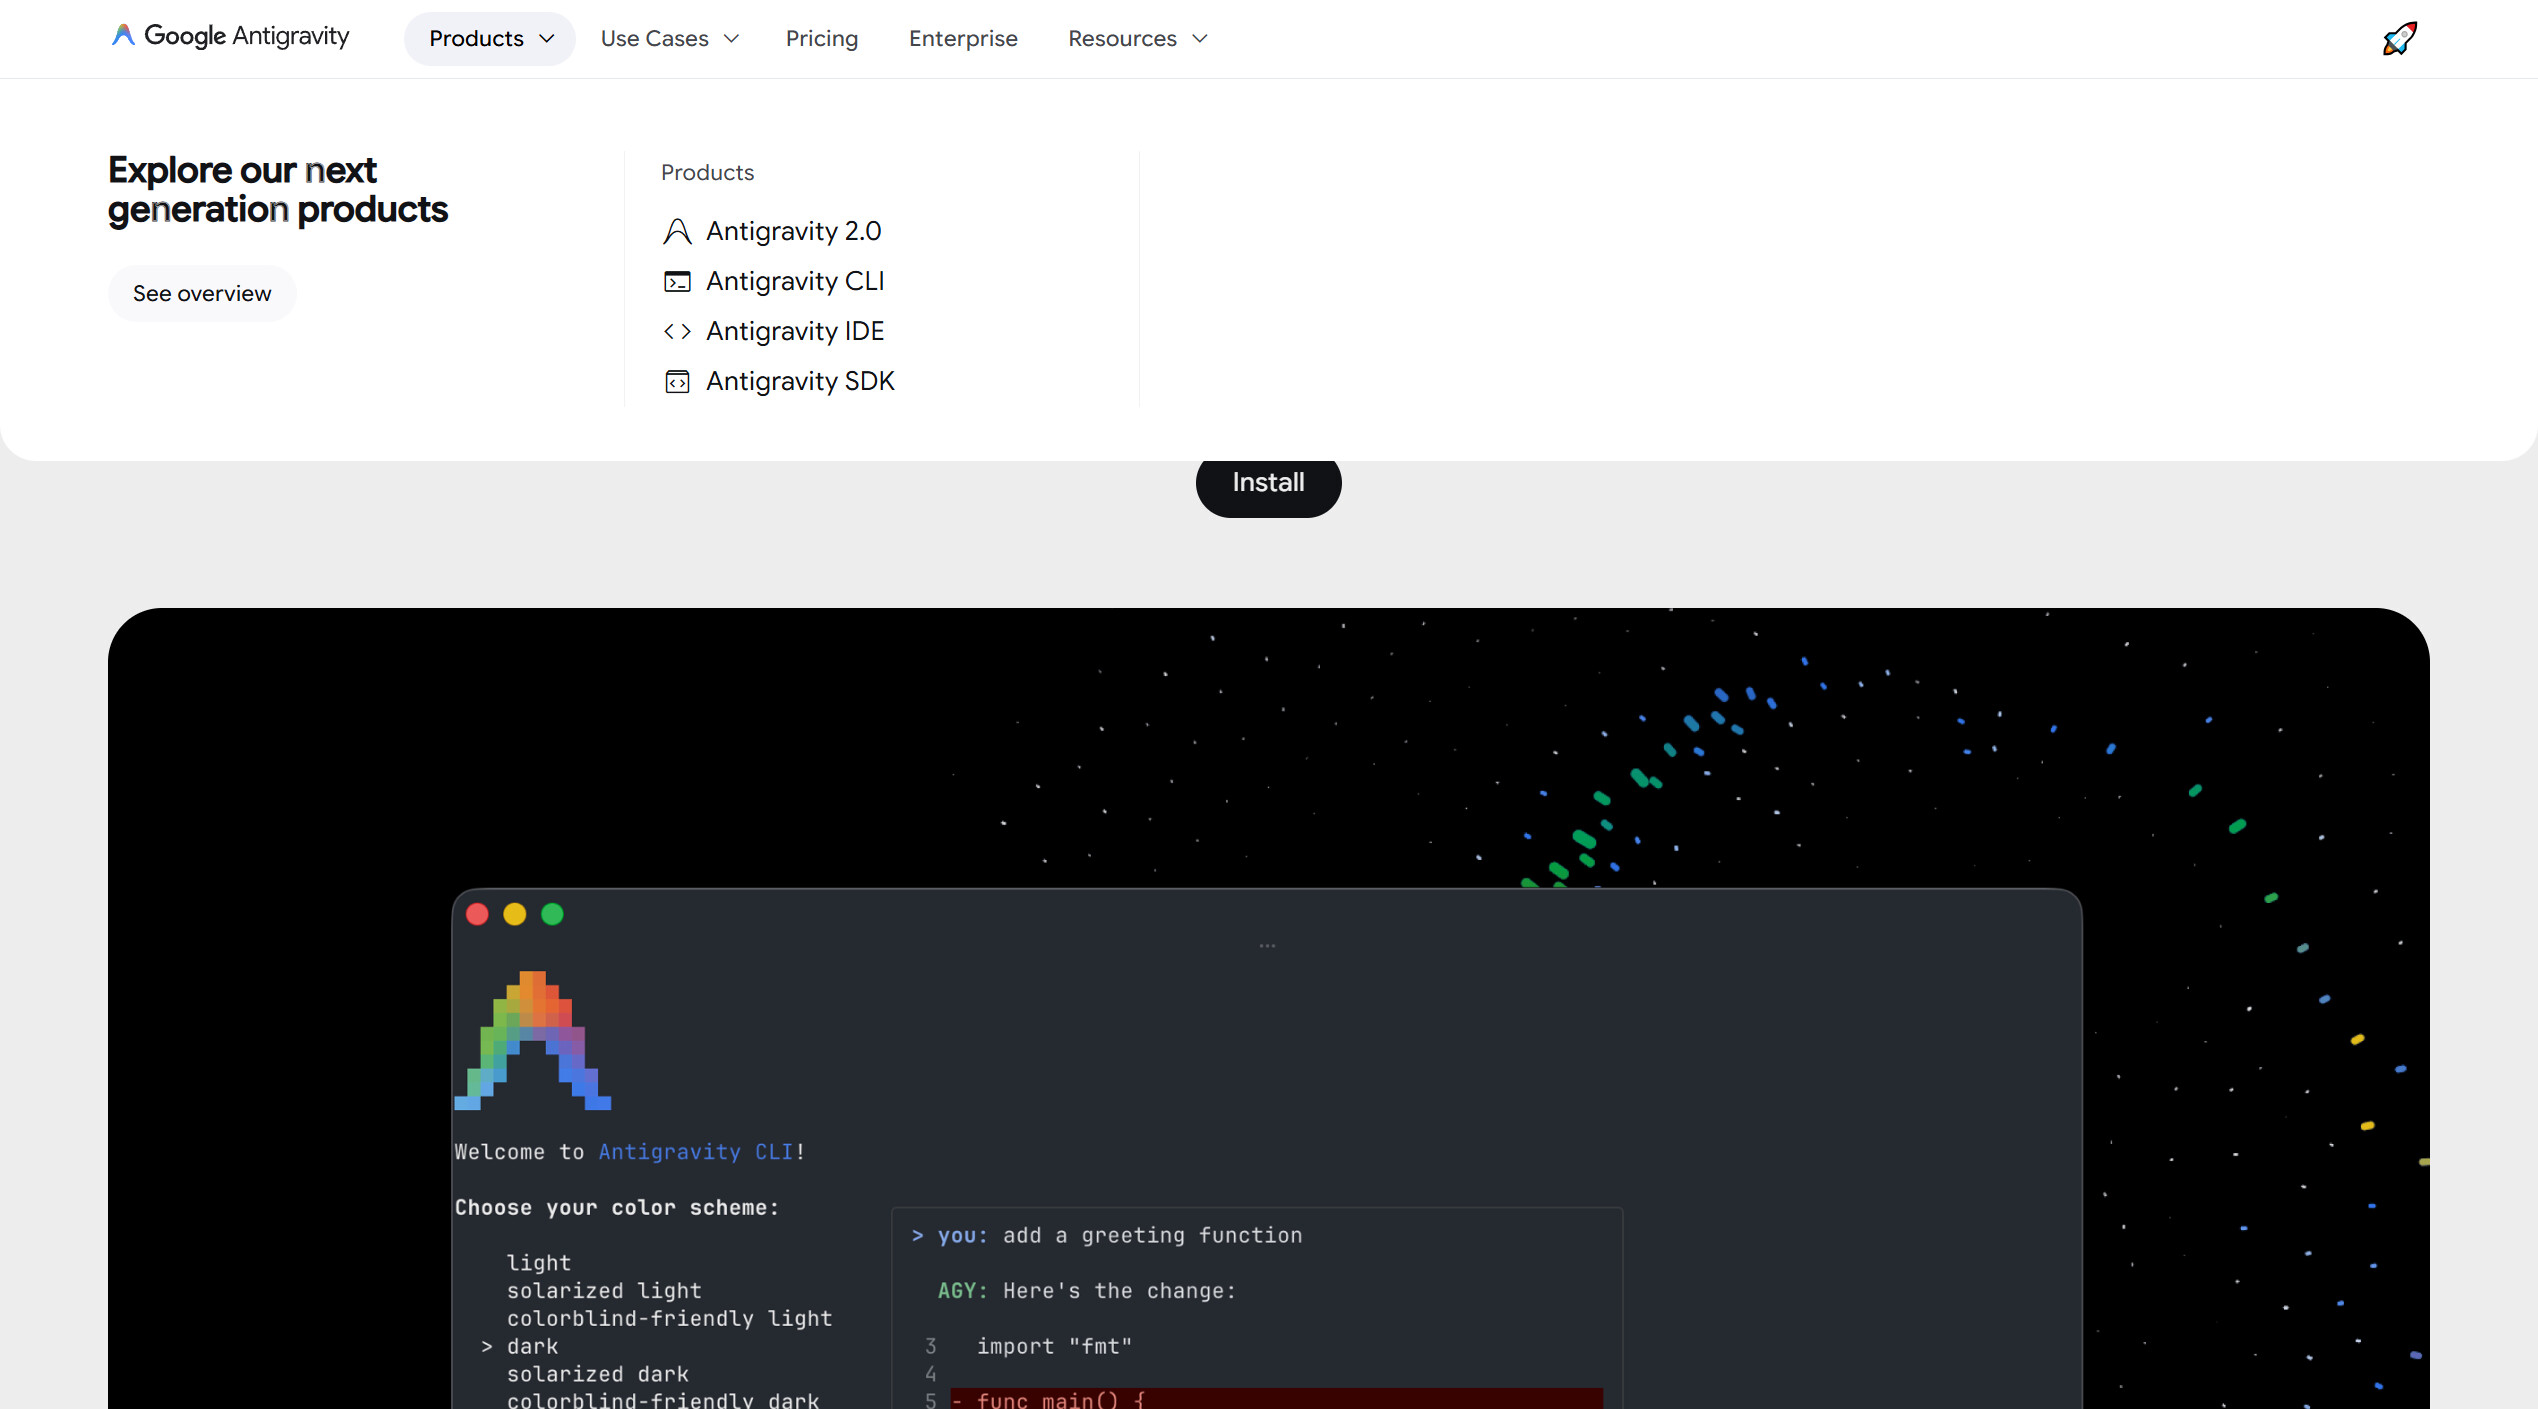Open the Enterprise page

point(963,39)
